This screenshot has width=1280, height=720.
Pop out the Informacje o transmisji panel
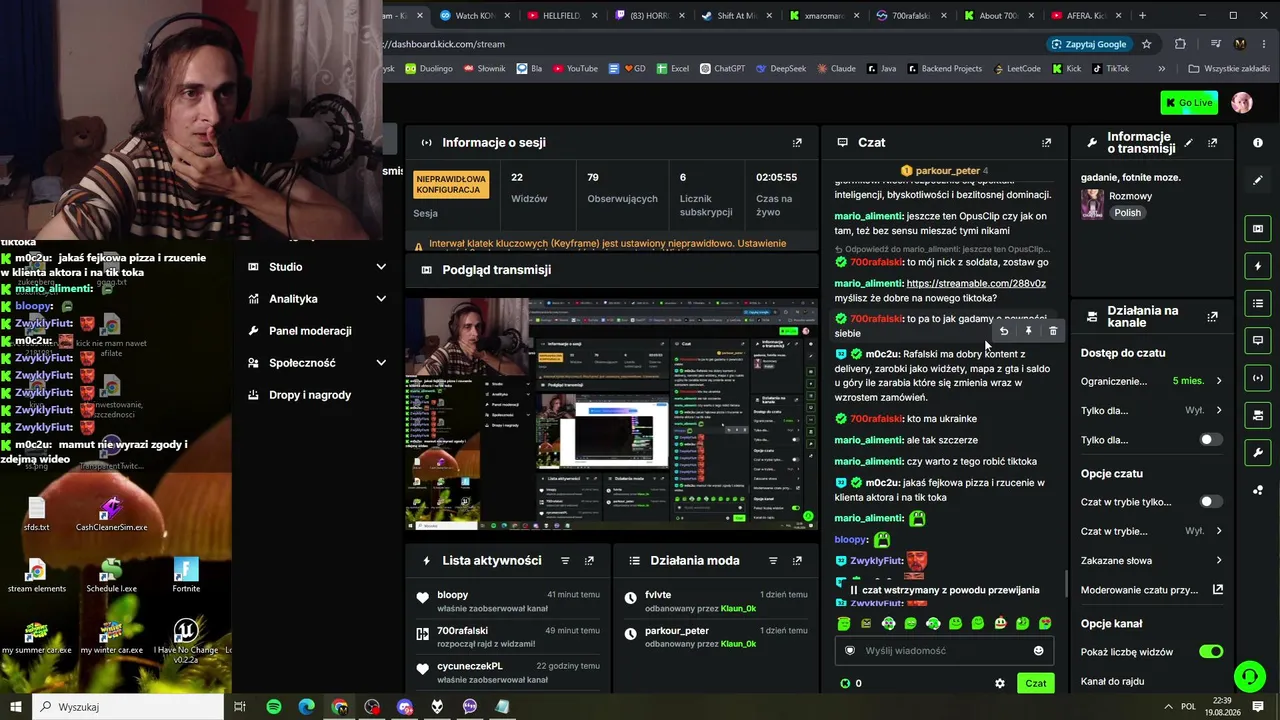1212,143
